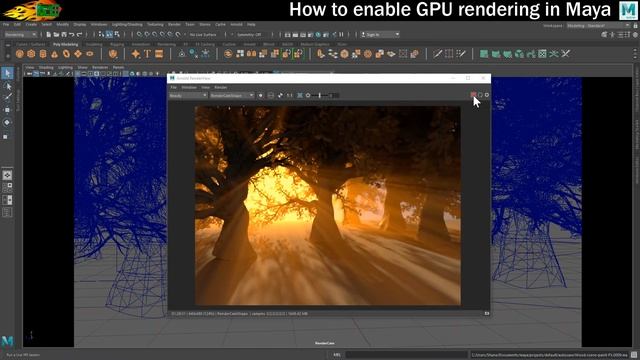Activate the Rotate tool in the toolbox
Image resolution: width=640 pixels, height=360 pixels.
pyautogui.click(x=7, y=122)
